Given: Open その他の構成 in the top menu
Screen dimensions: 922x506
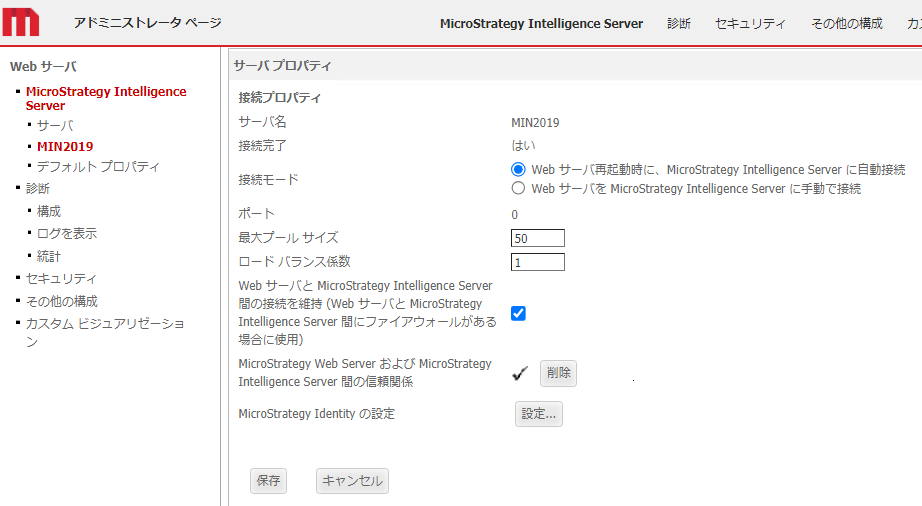Looking at the screenshot, I should pos(847,24).
